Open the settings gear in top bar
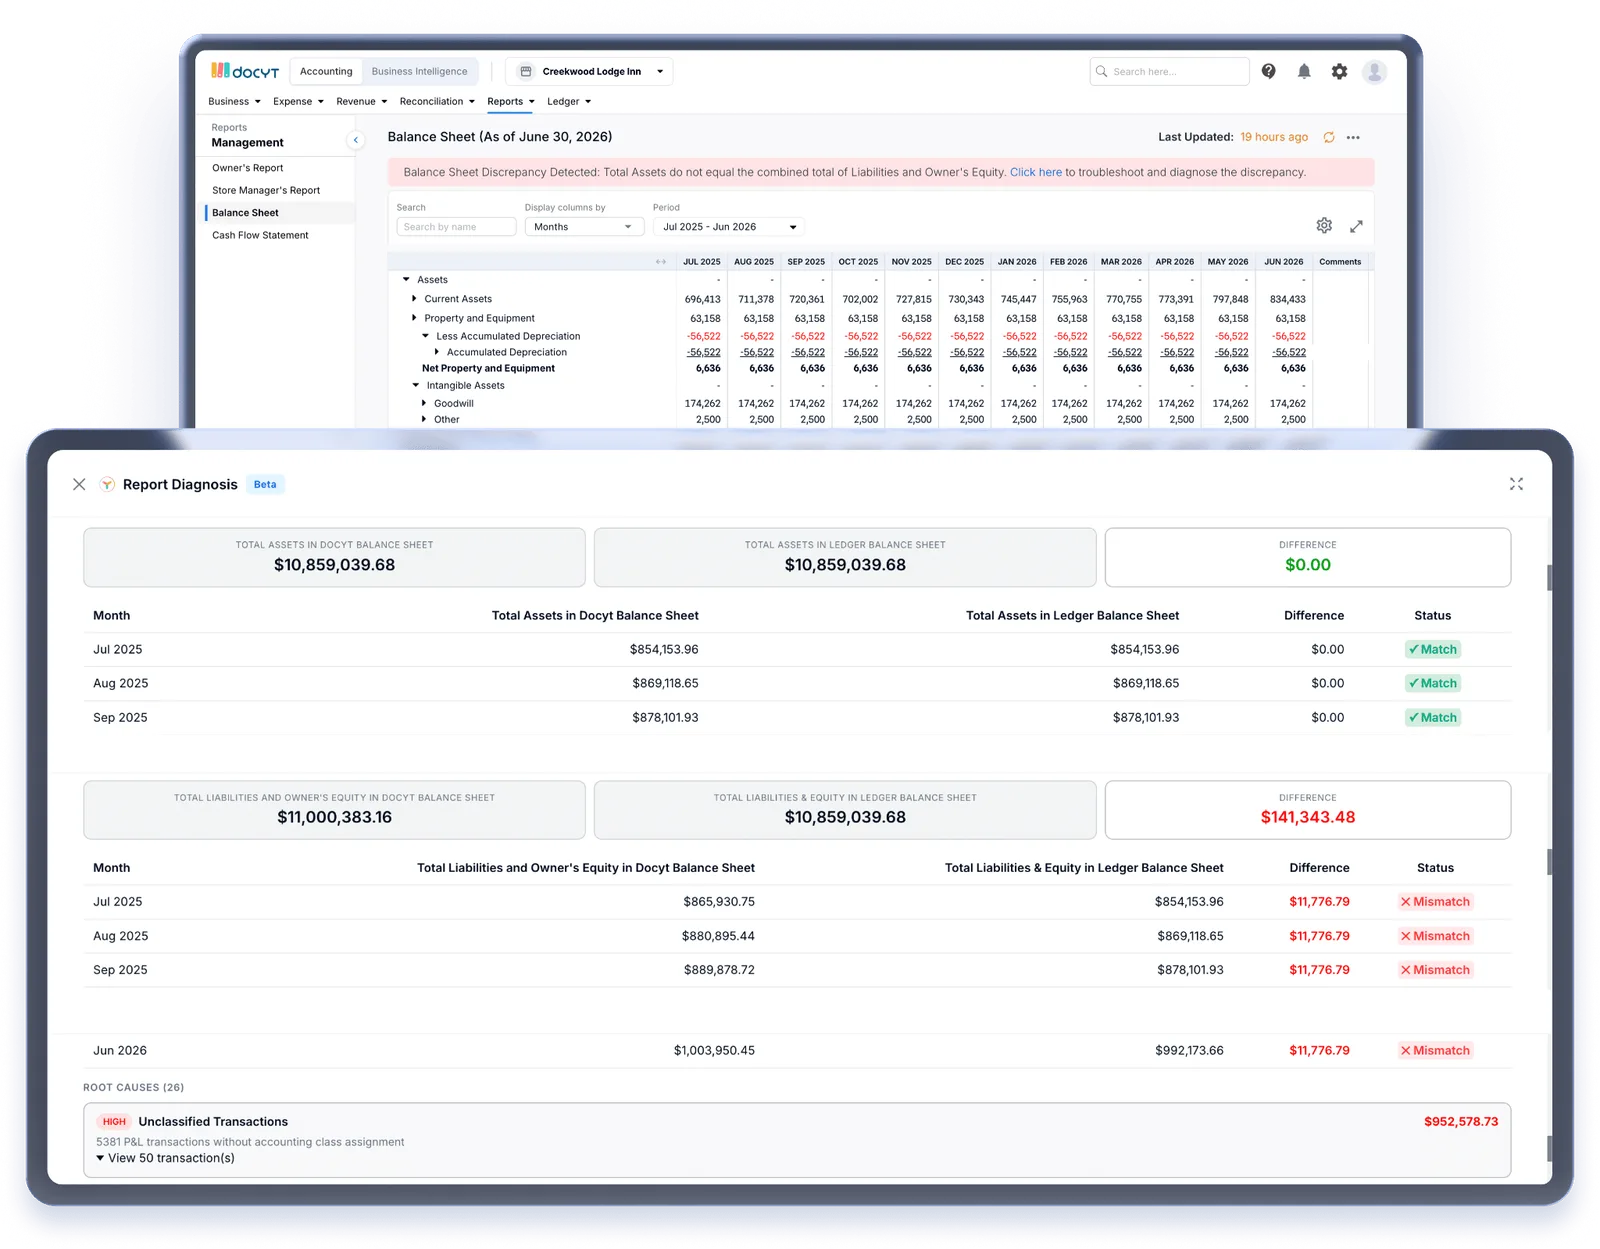The width and height of the screenshot is (1600, 1249). coord(1339,71)
